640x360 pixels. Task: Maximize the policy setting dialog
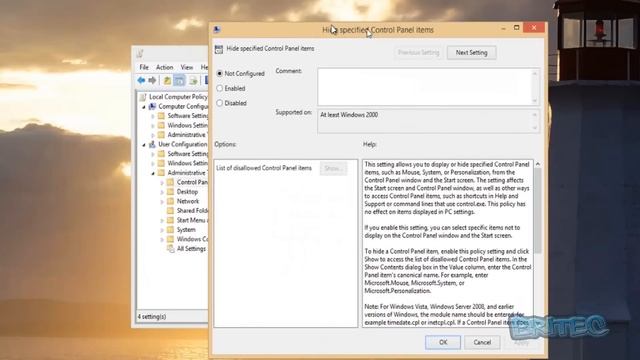click(x=516, y=27)
